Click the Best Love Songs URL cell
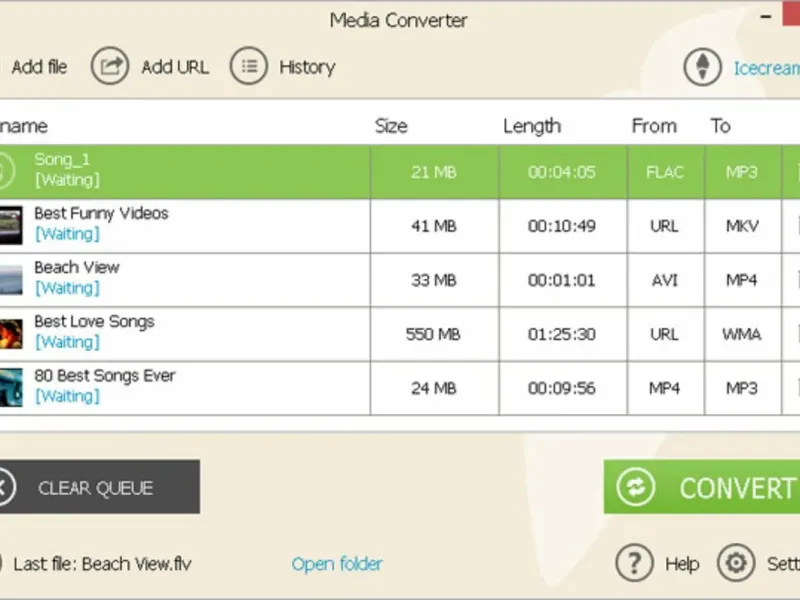 tap(665, 334)
